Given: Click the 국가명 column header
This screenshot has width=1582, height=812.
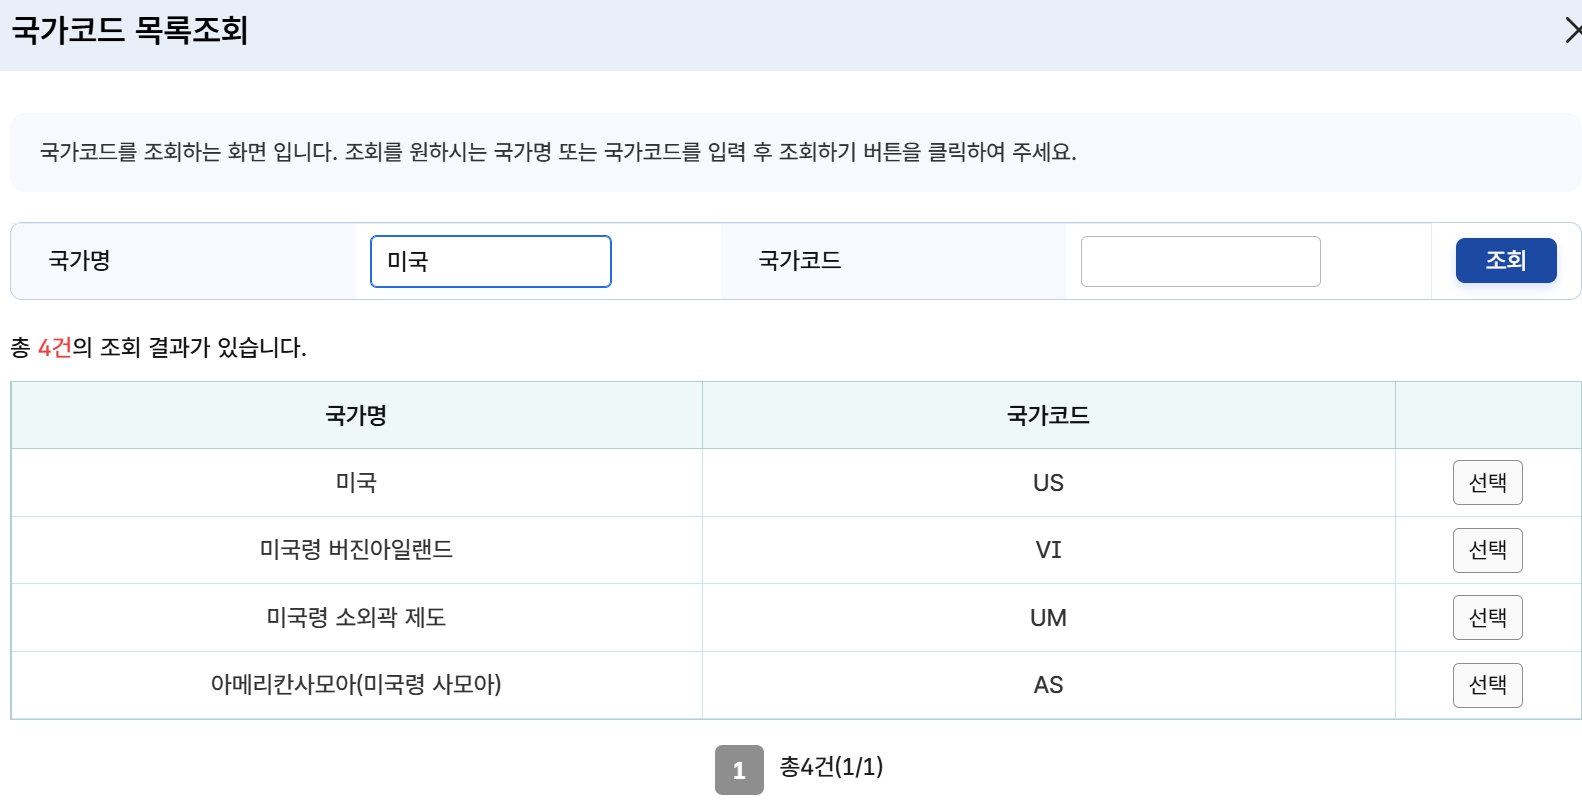Looking at the screenshot, I should pos(355,415).
